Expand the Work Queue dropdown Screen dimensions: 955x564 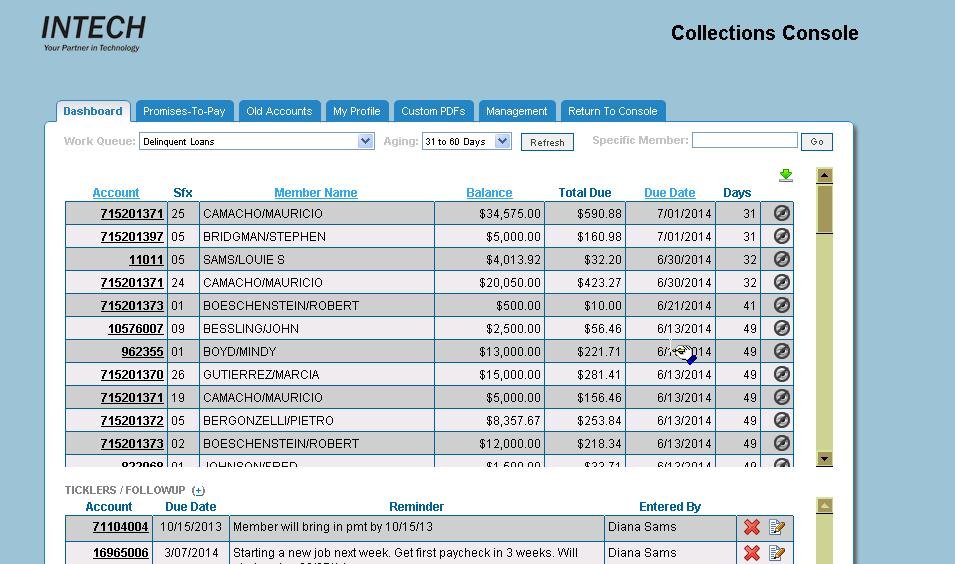pyautogui.click(x=365, y=142)
